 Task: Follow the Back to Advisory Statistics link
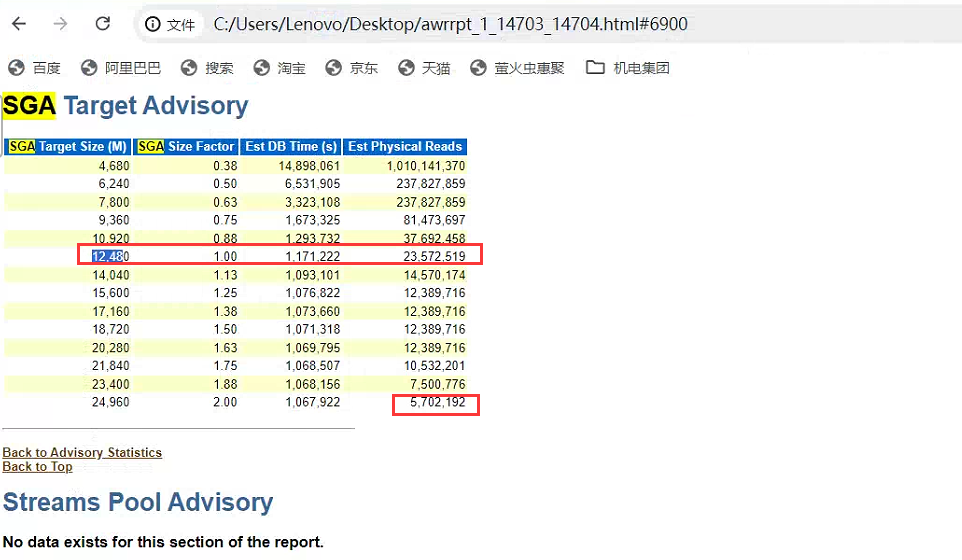[82, 453]
